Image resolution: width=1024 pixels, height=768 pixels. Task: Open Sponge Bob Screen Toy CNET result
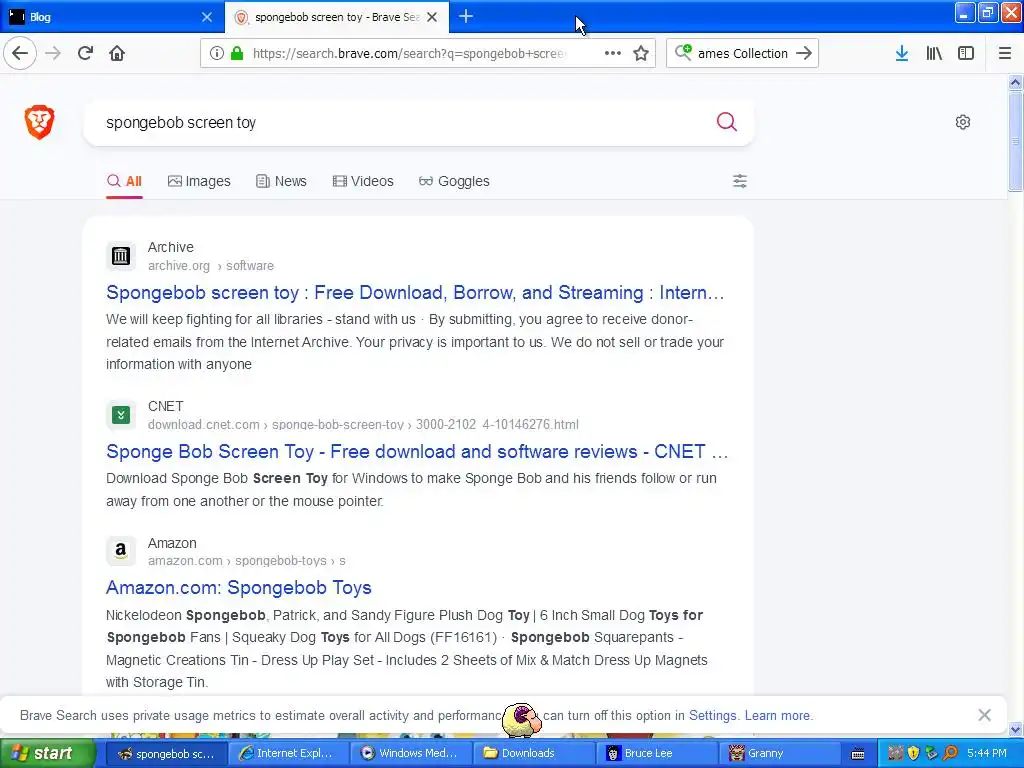click(x=417, y=451)
